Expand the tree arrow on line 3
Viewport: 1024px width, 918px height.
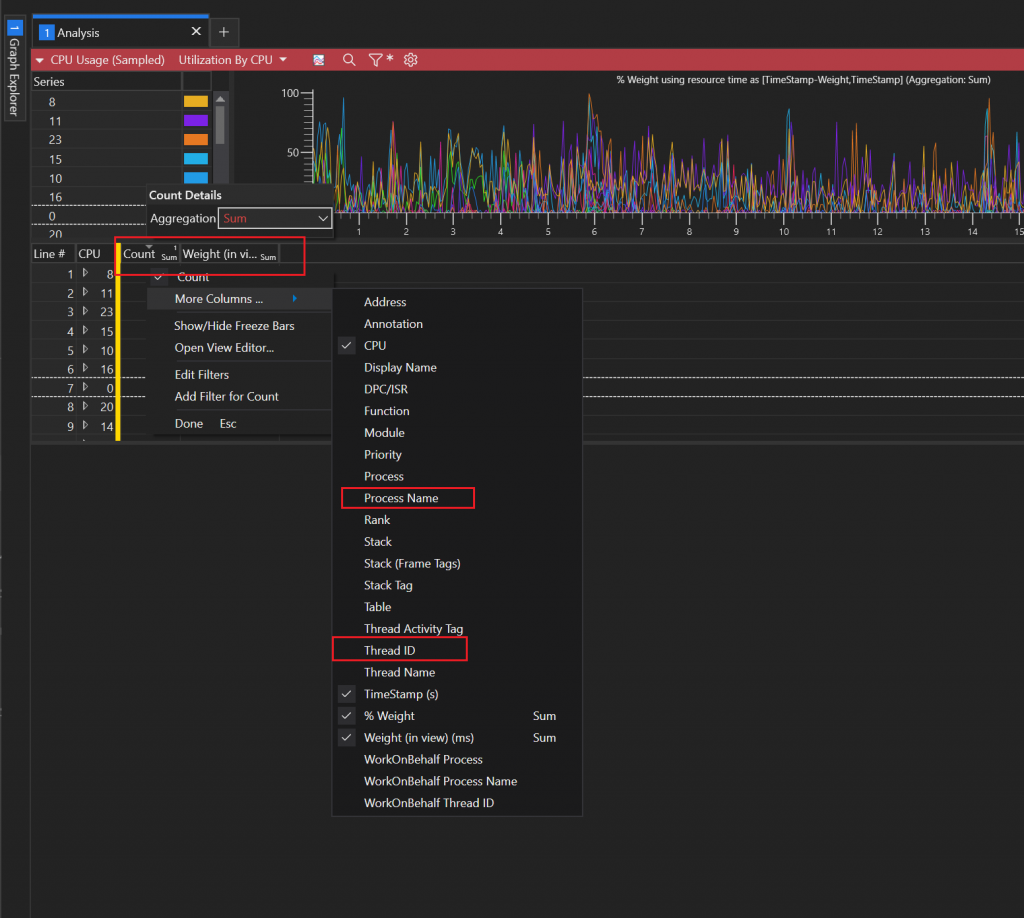tap(85, 311)
